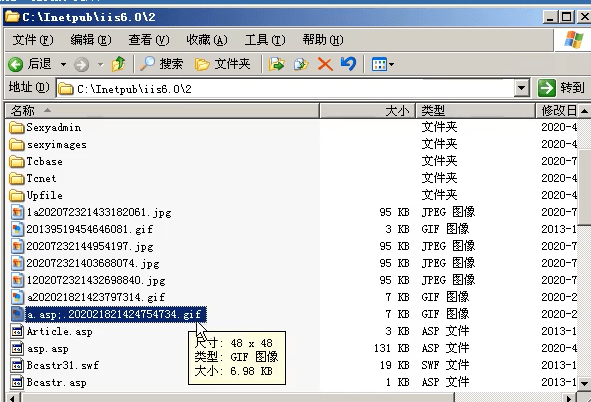The image size is (591, 402).
Task: Select file name Article.asp
Action: click(60, 332)
